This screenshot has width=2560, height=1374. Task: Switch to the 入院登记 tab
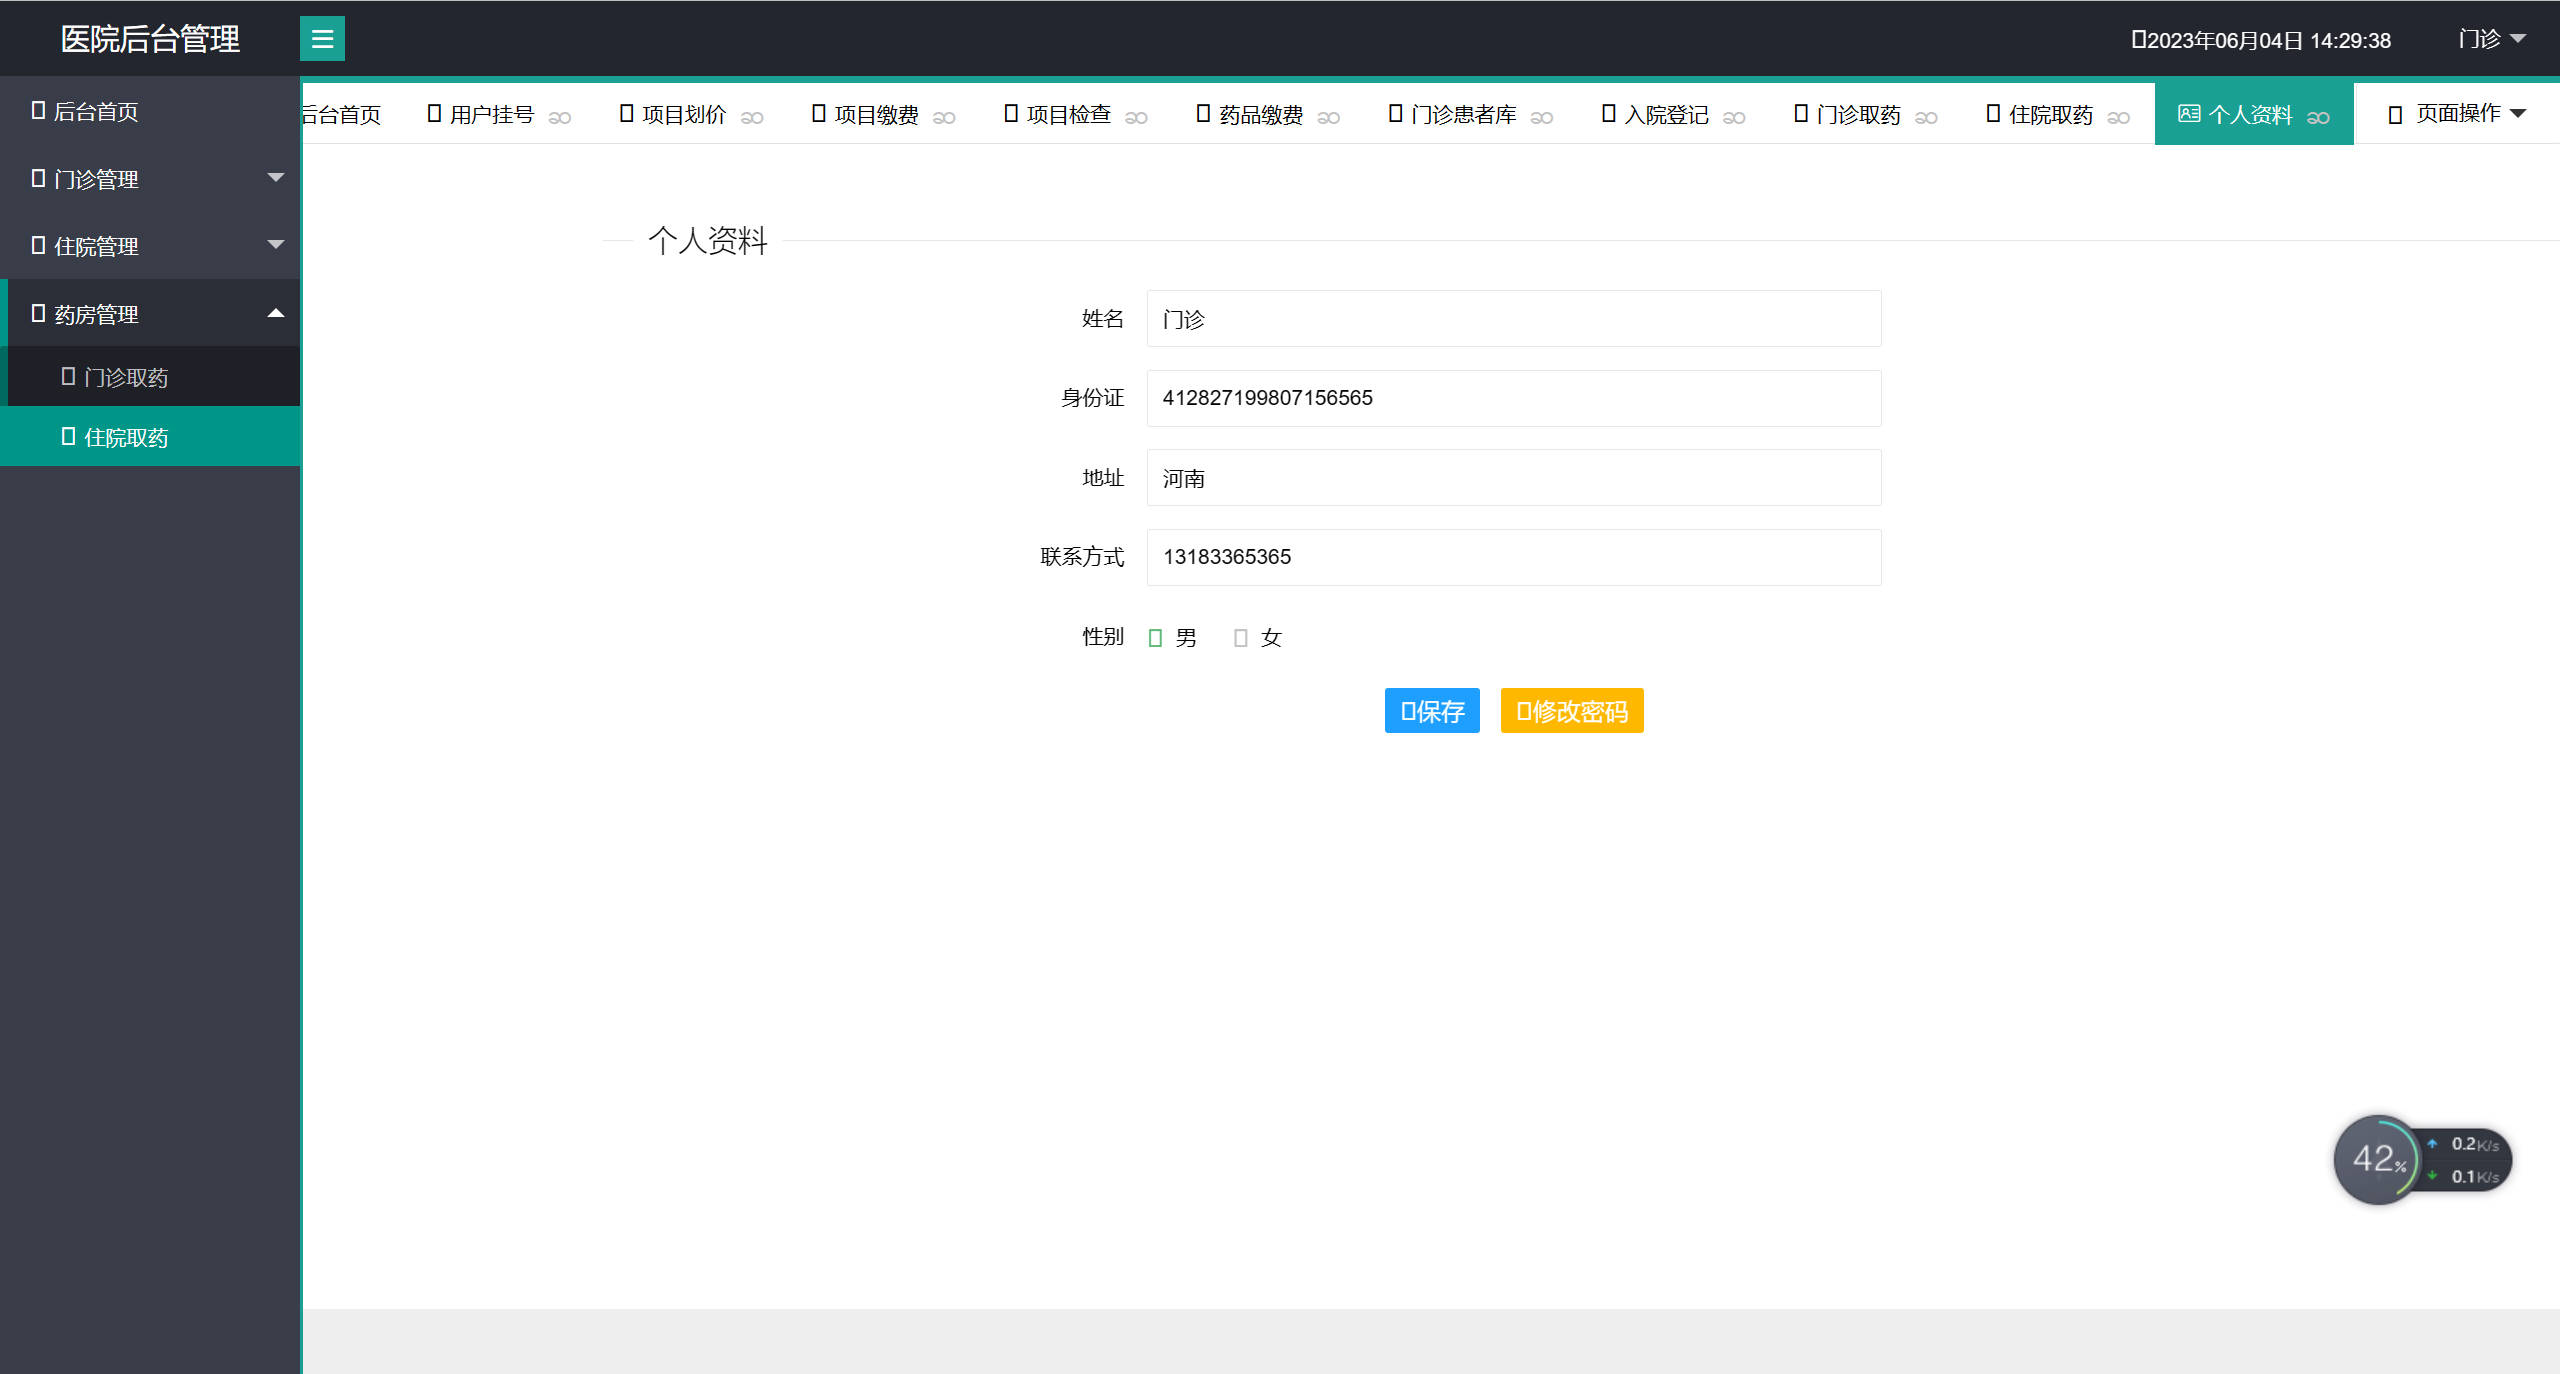(x=1667, y=113)
